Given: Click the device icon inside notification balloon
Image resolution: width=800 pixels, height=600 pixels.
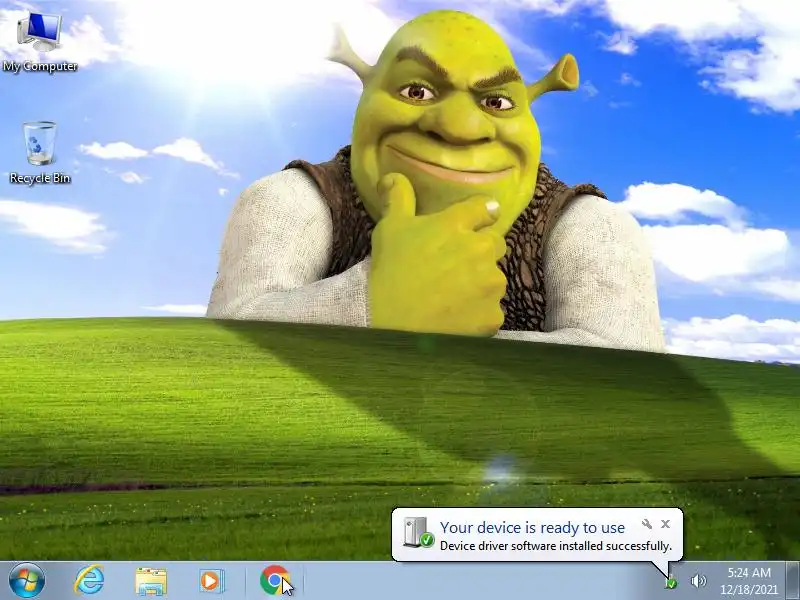Looking at the screenshot, I should [x=418, y=533].
